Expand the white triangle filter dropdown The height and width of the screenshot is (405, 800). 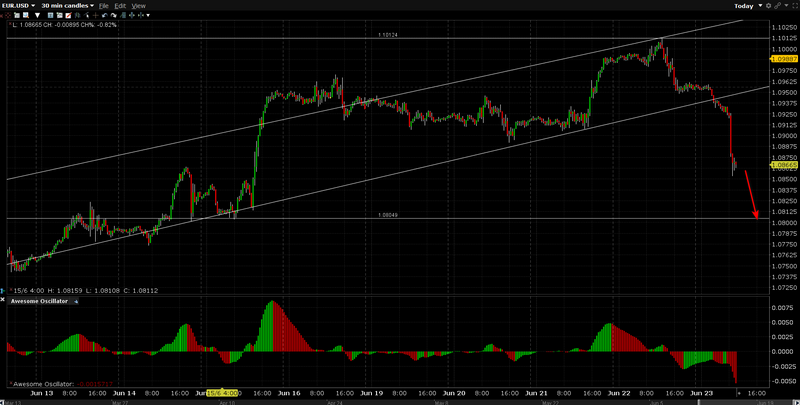click(x=37, y=15)
